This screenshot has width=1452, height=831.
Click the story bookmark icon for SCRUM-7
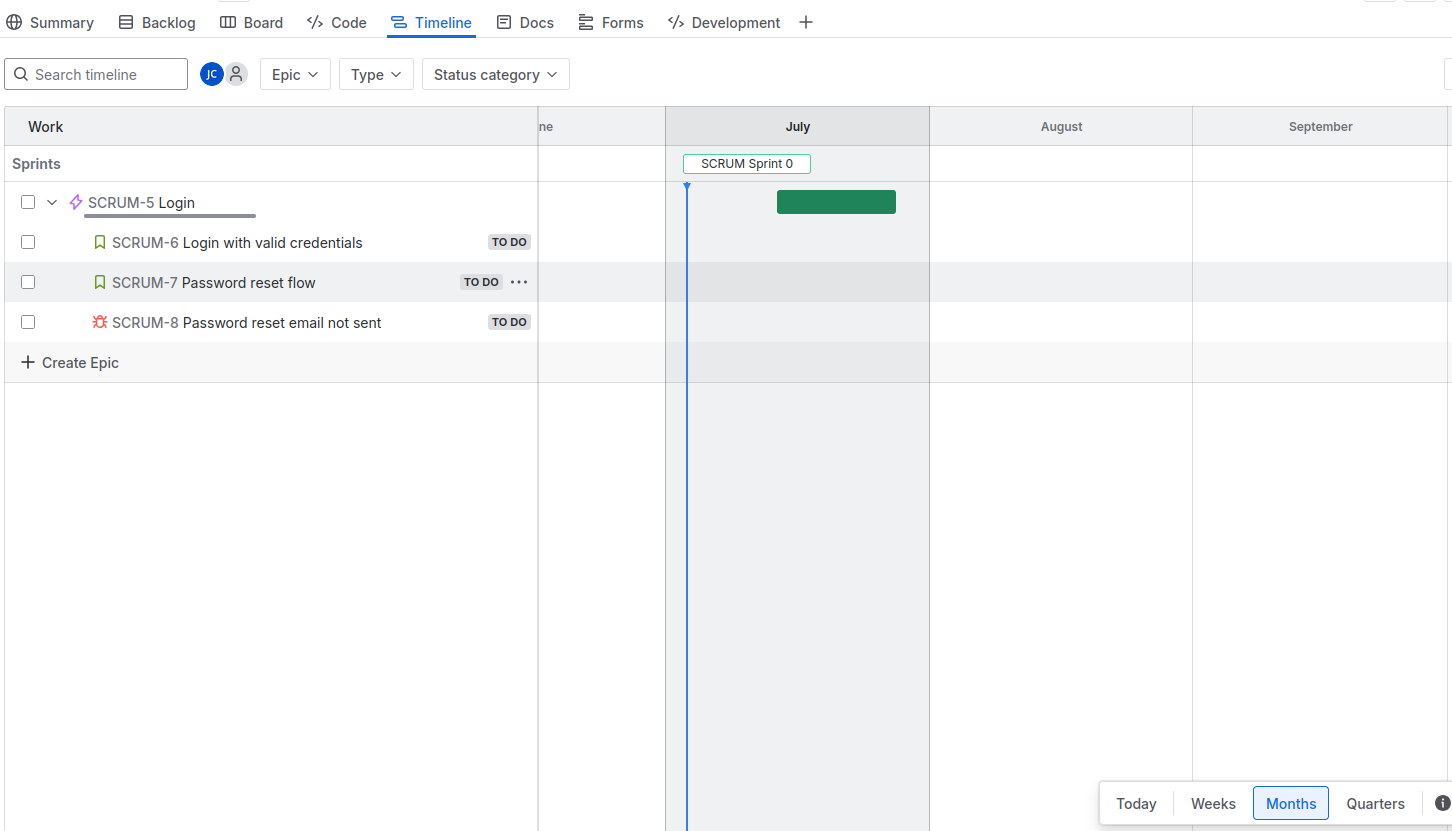point(100,282)
